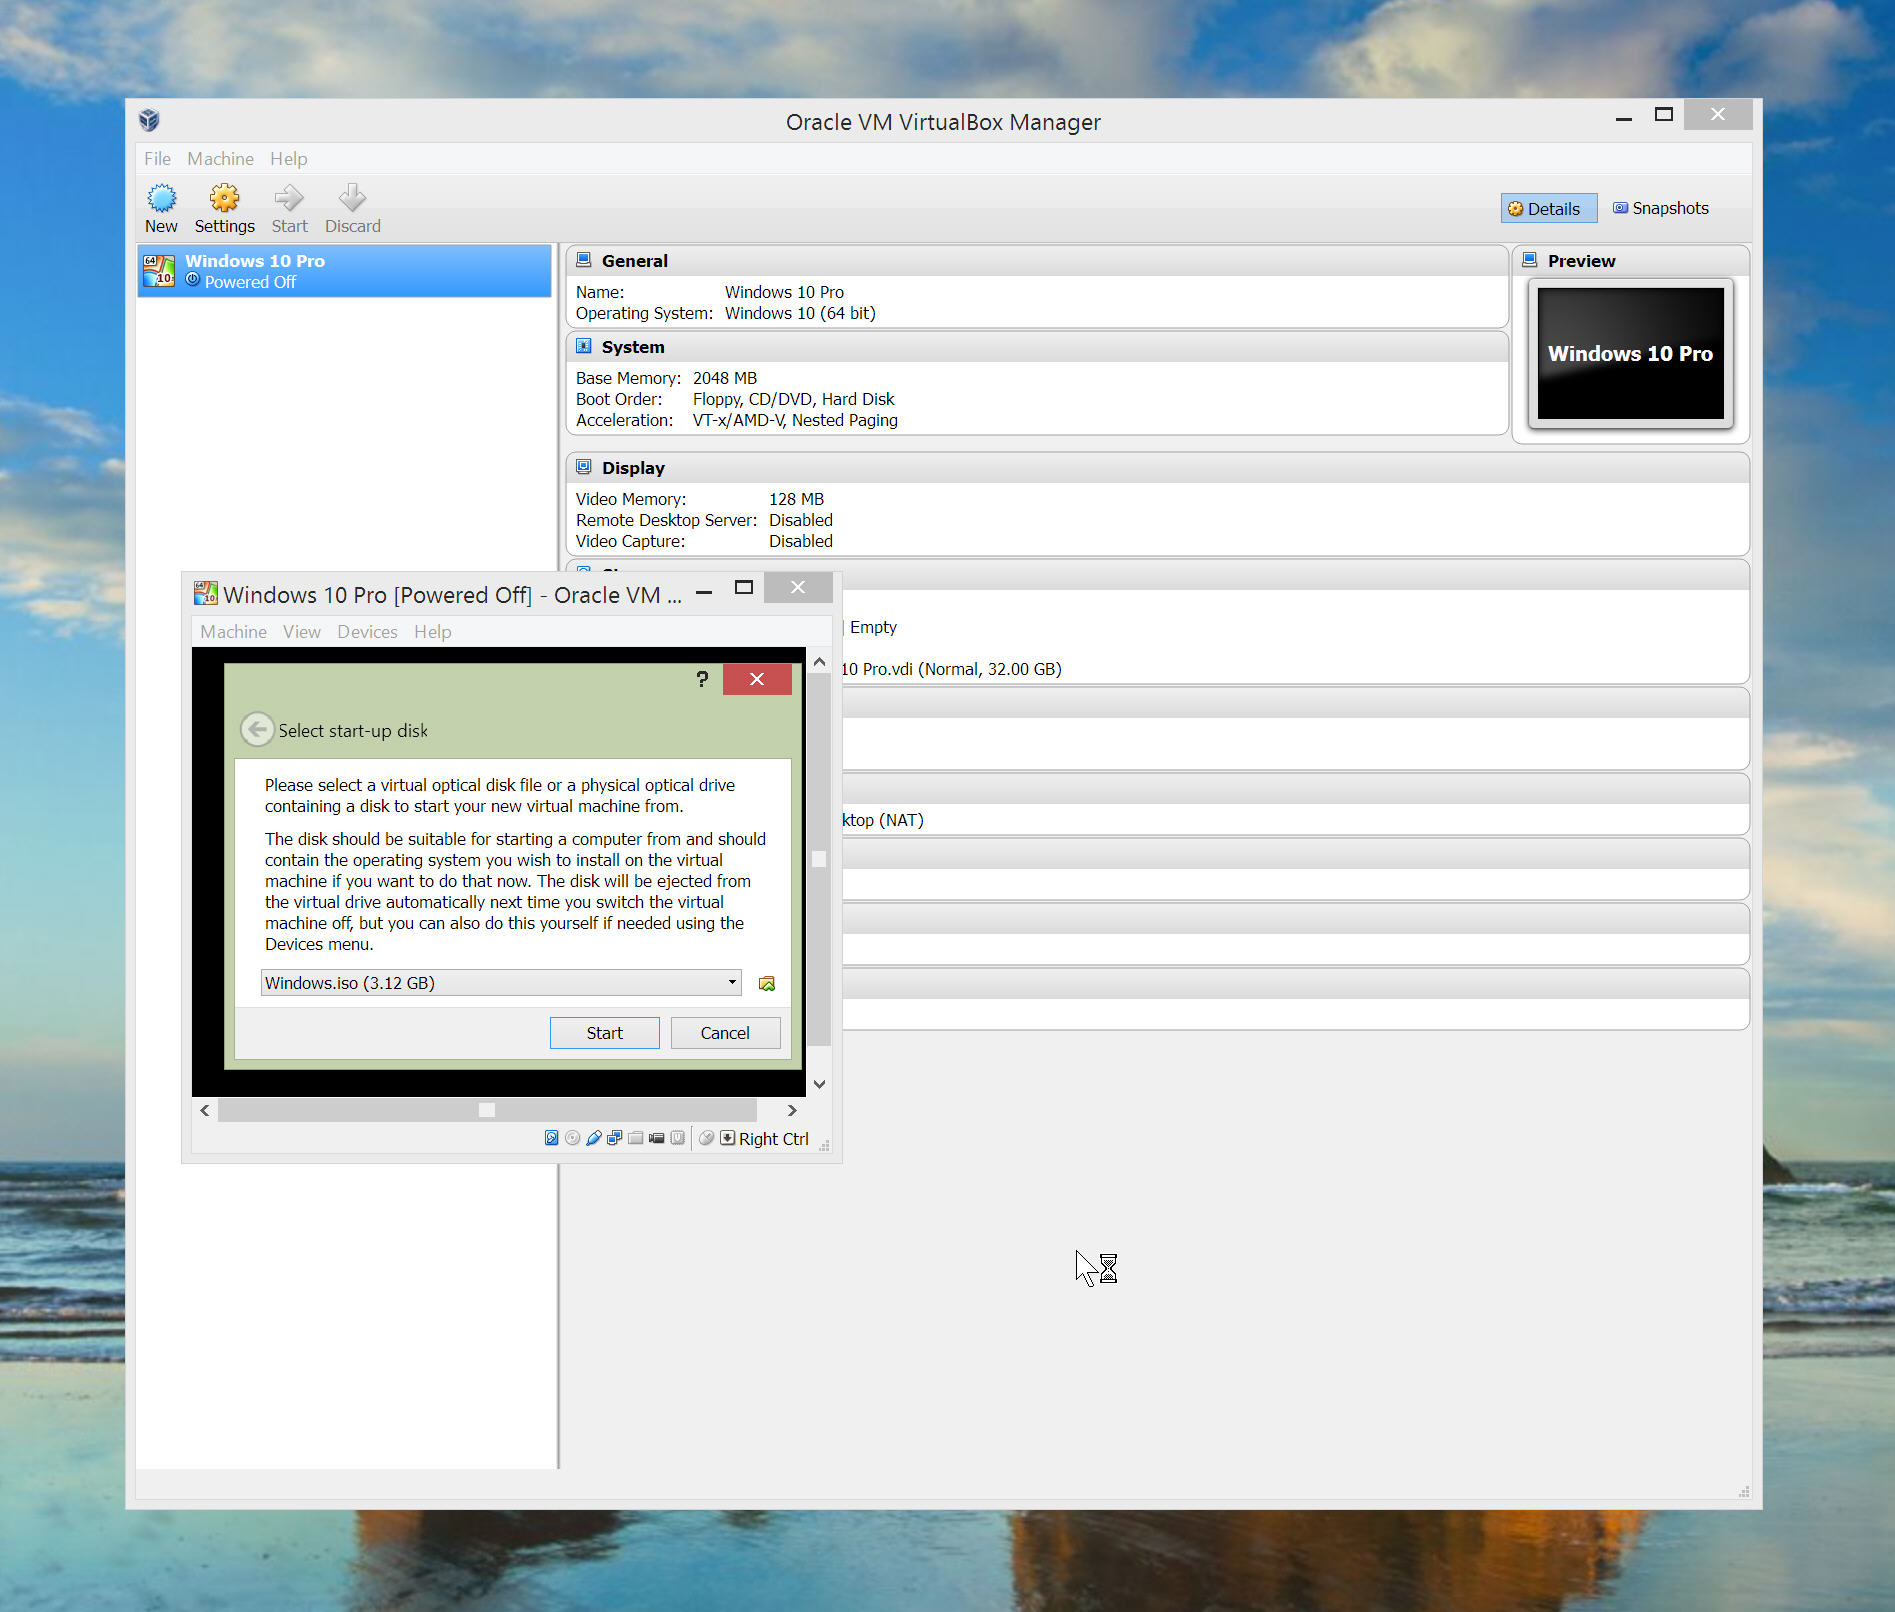
Task: Click the 'Right Ctrl' host key text
Action: (x=773, y=1138)
